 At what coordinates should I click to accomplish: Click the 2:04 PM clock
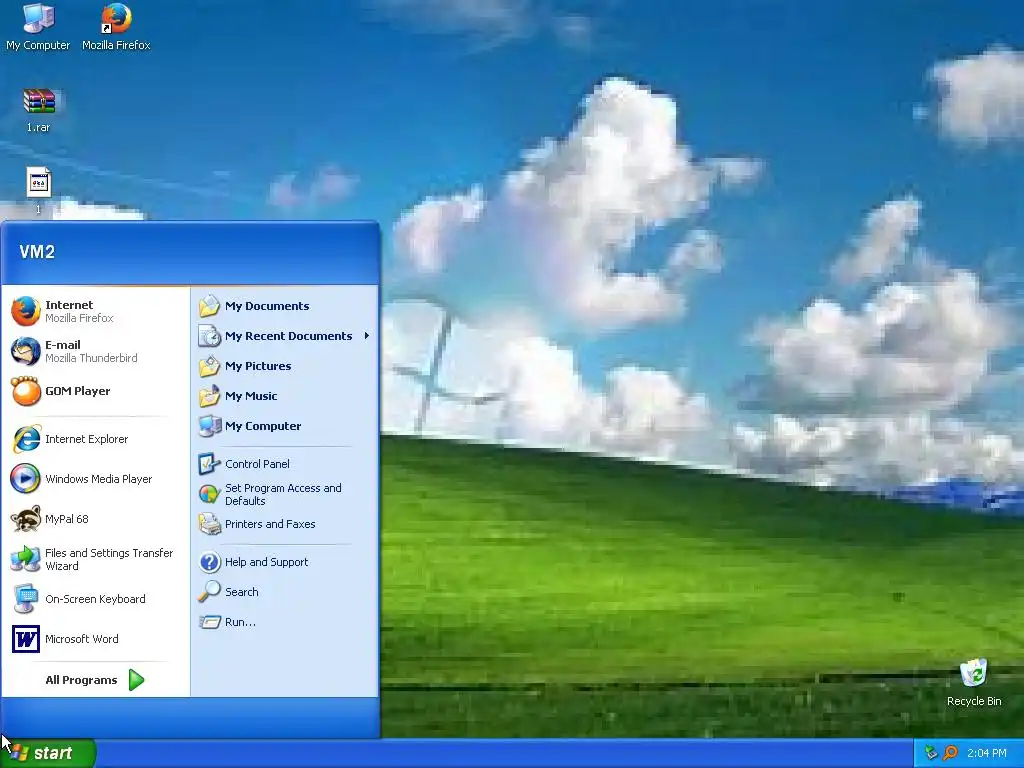tap(987, 753)
